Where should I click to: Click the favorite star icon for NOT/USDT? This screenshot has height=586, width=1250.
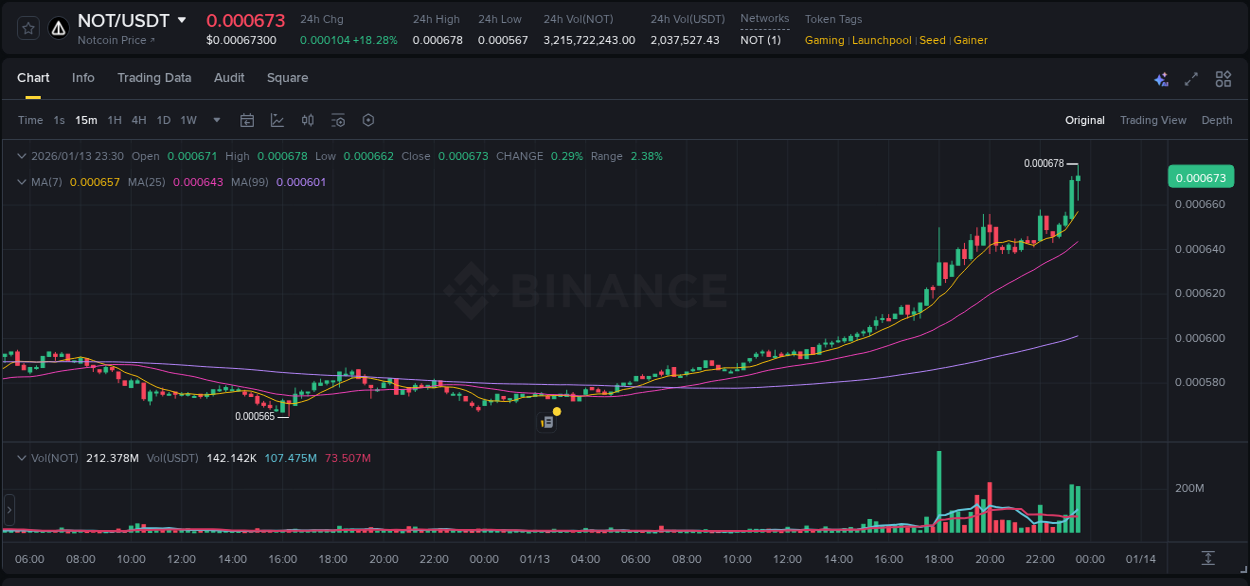27,28
